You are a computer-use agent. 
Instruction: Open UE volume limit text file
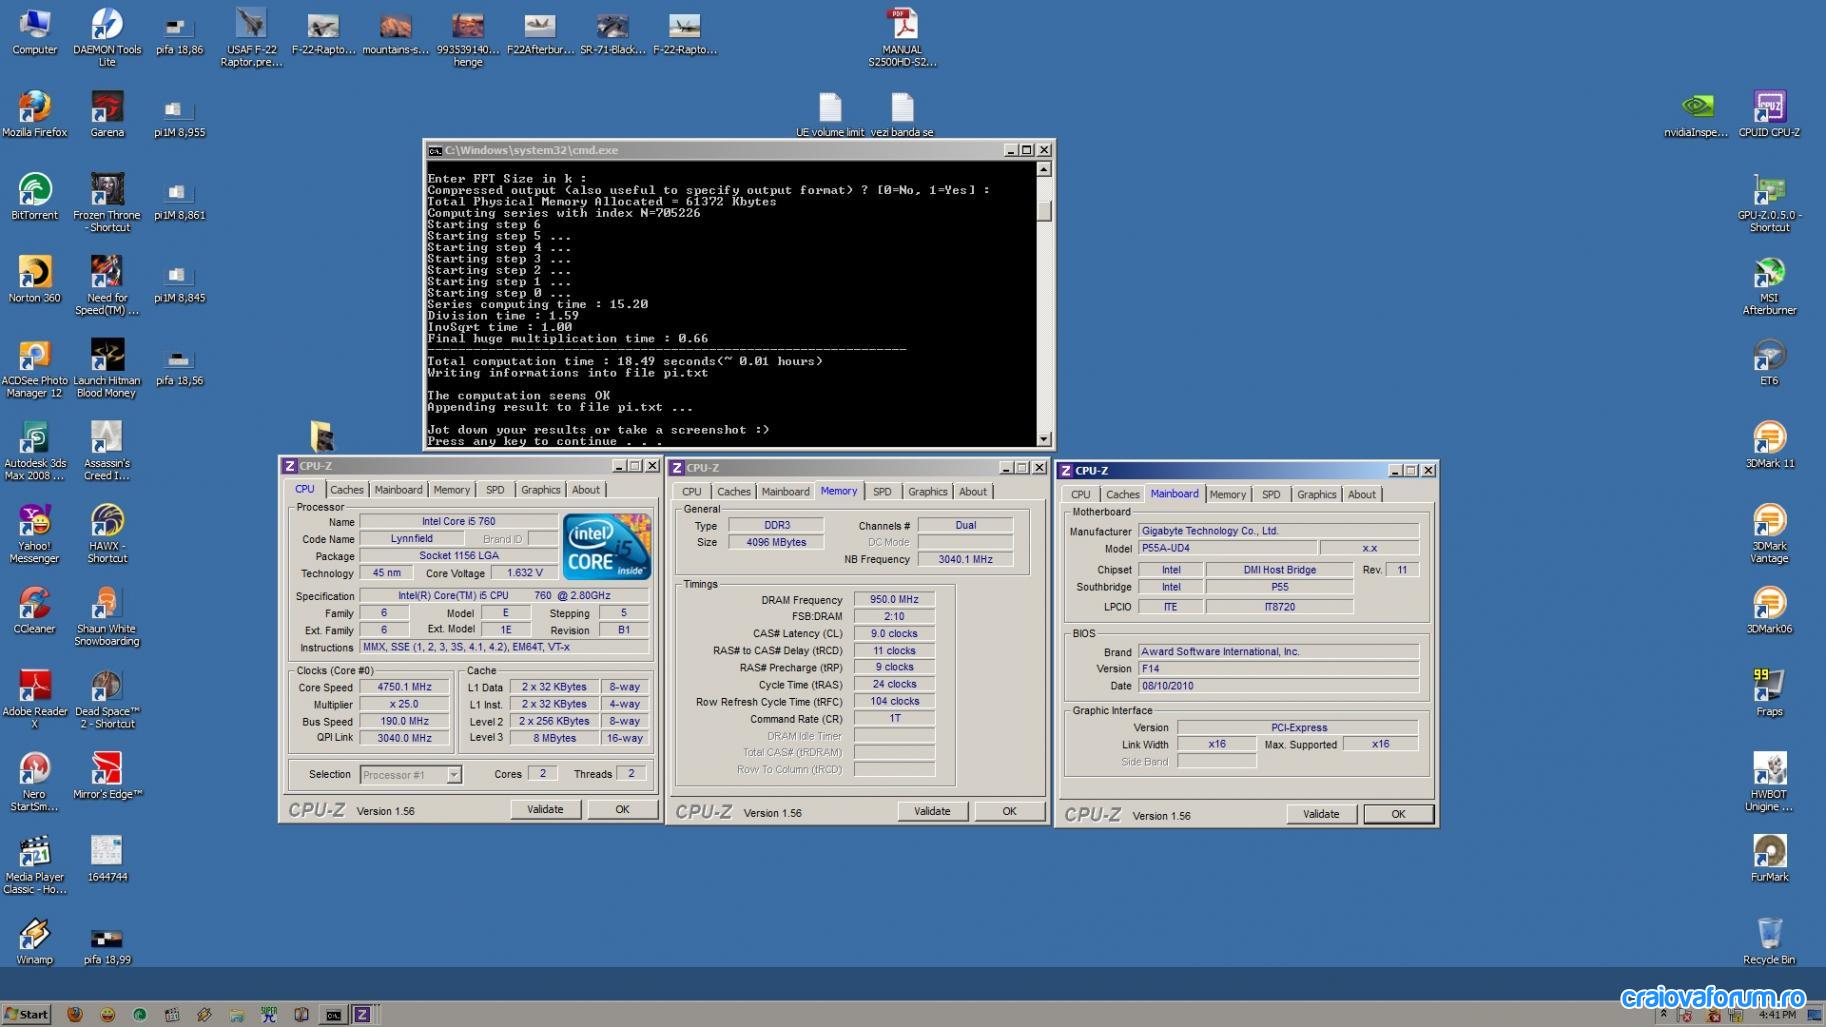(830, 115)
